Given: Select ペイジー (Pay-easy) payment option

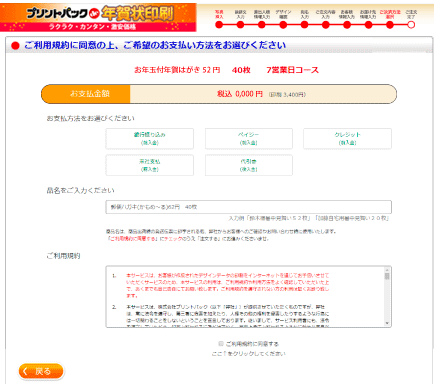Looking at the screenshot, I should (x=249, y=139).
